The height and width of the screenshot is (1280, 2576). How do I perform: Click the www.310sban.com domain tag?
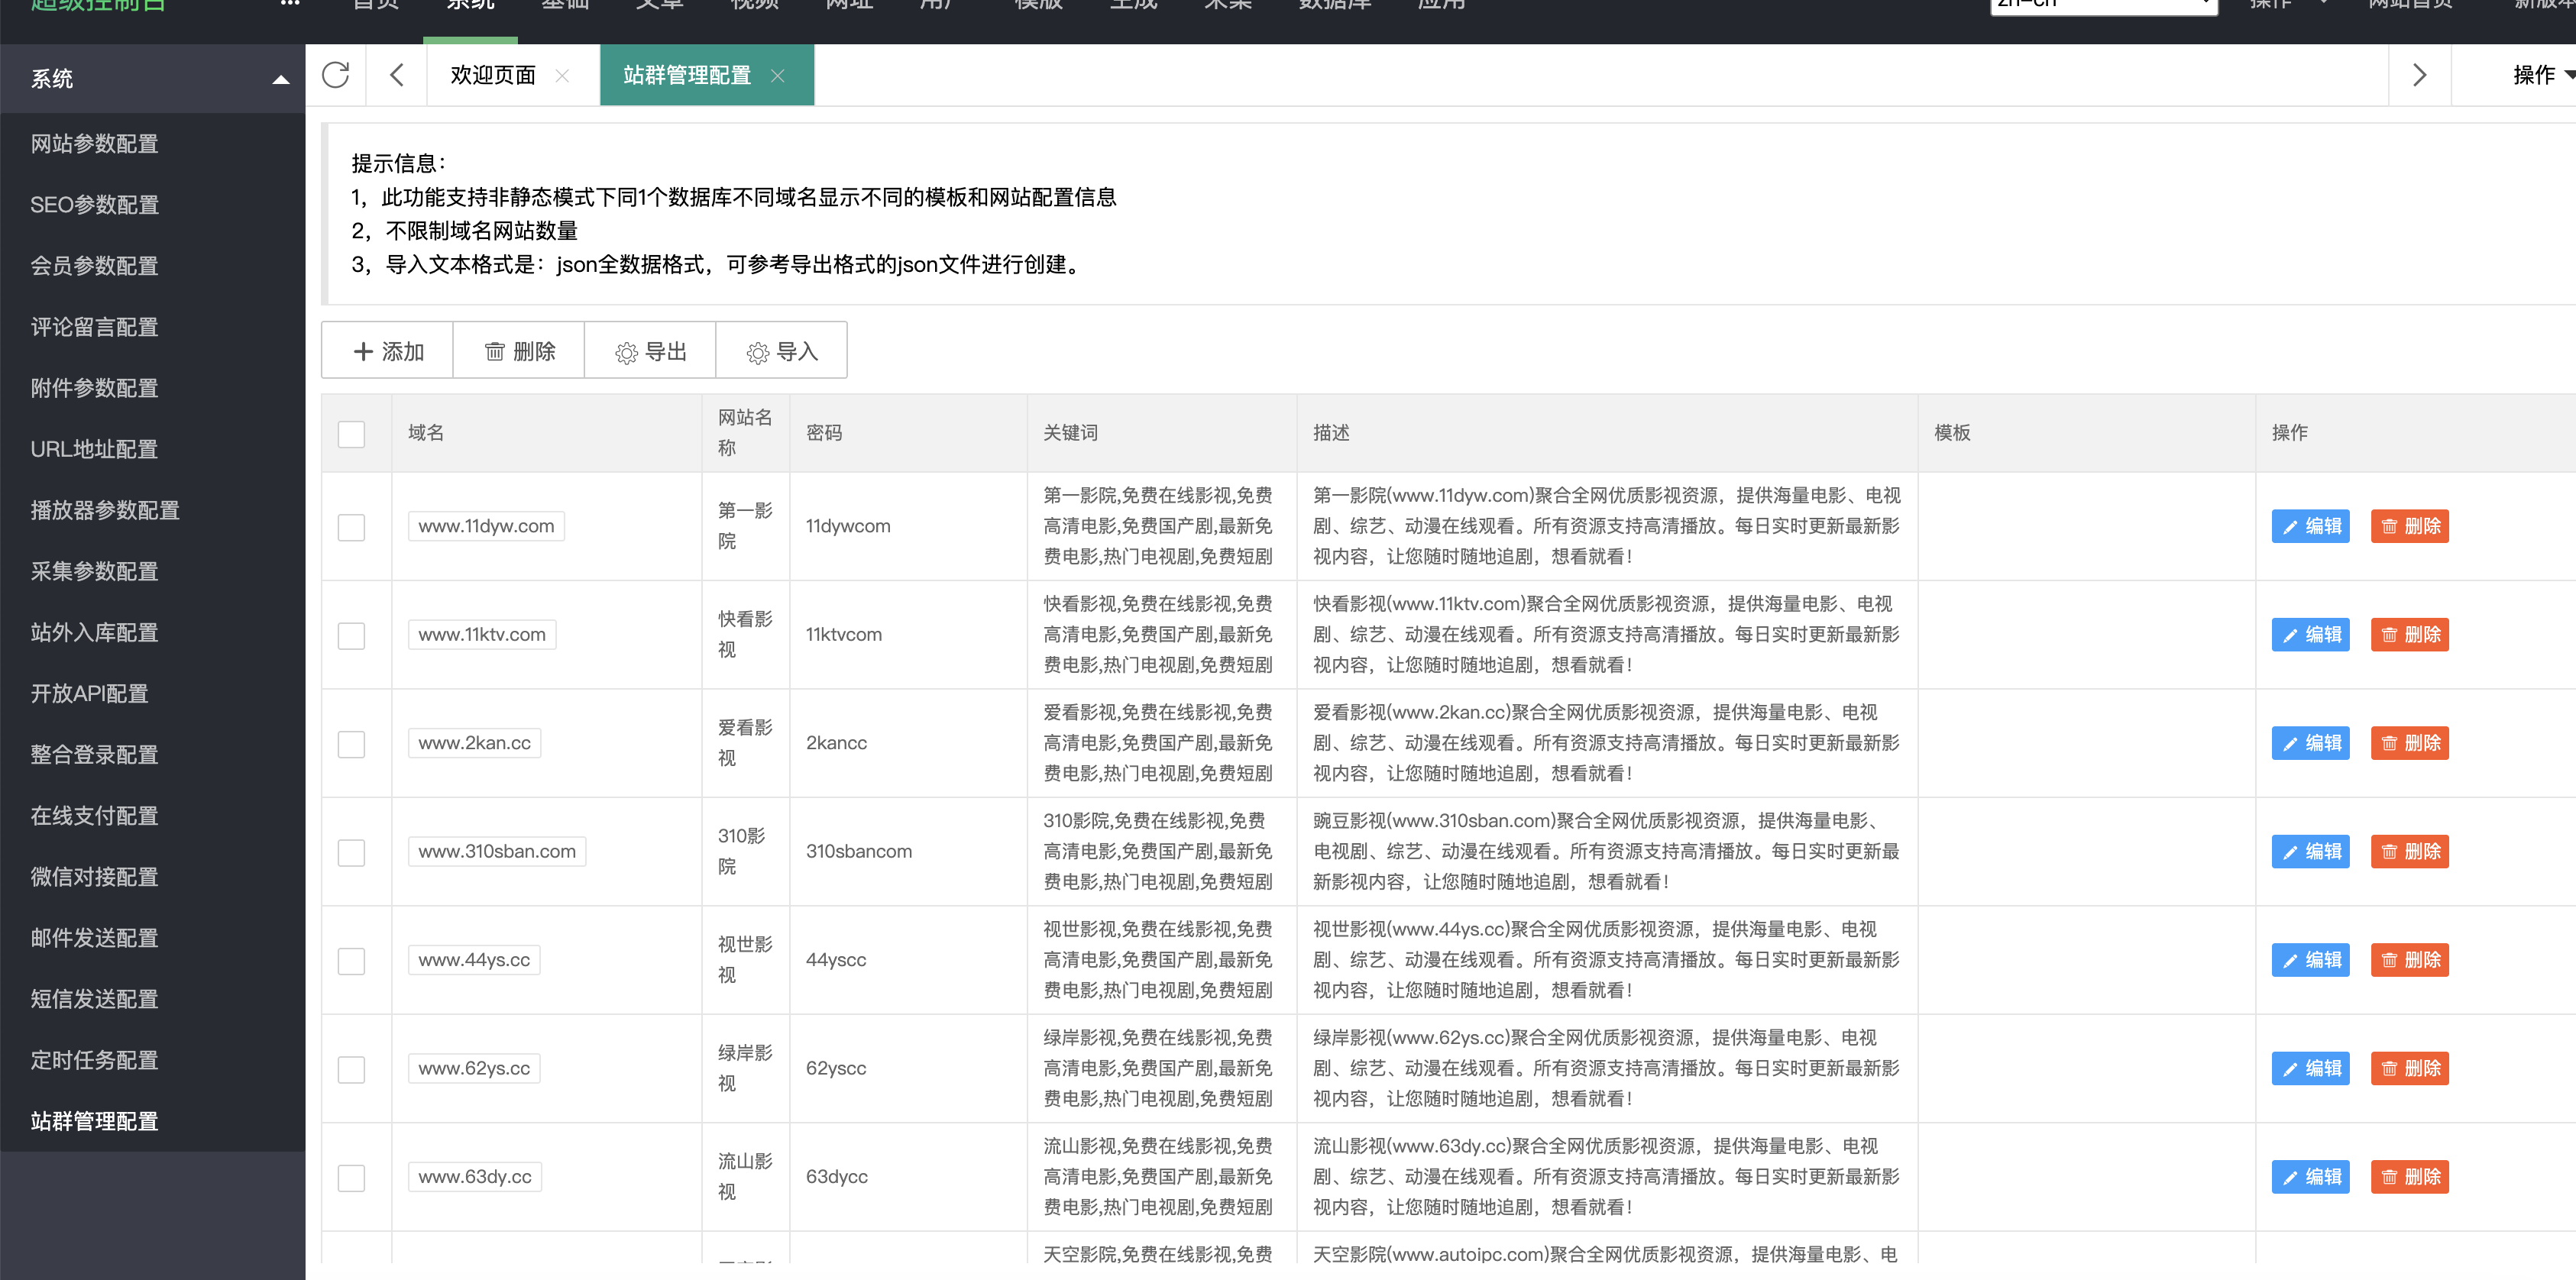[x=497, y=851]
